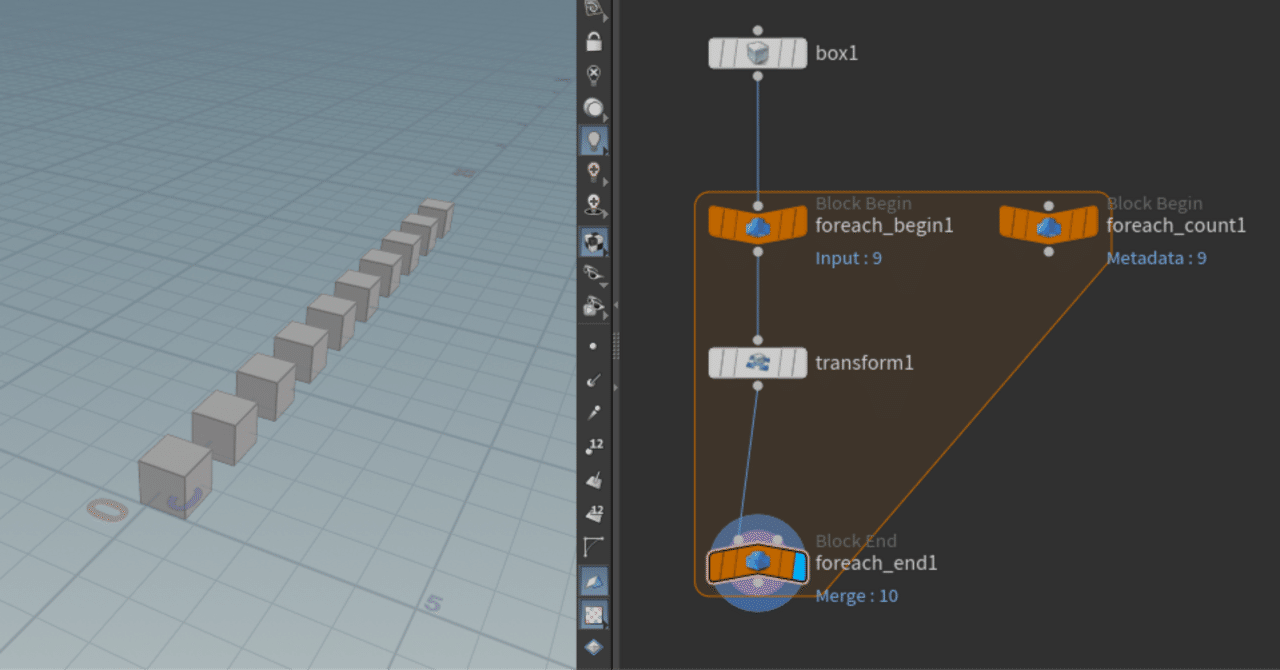Open shading mode sphere dropdown
The image size is (1280, 670).
pos(594,107)
